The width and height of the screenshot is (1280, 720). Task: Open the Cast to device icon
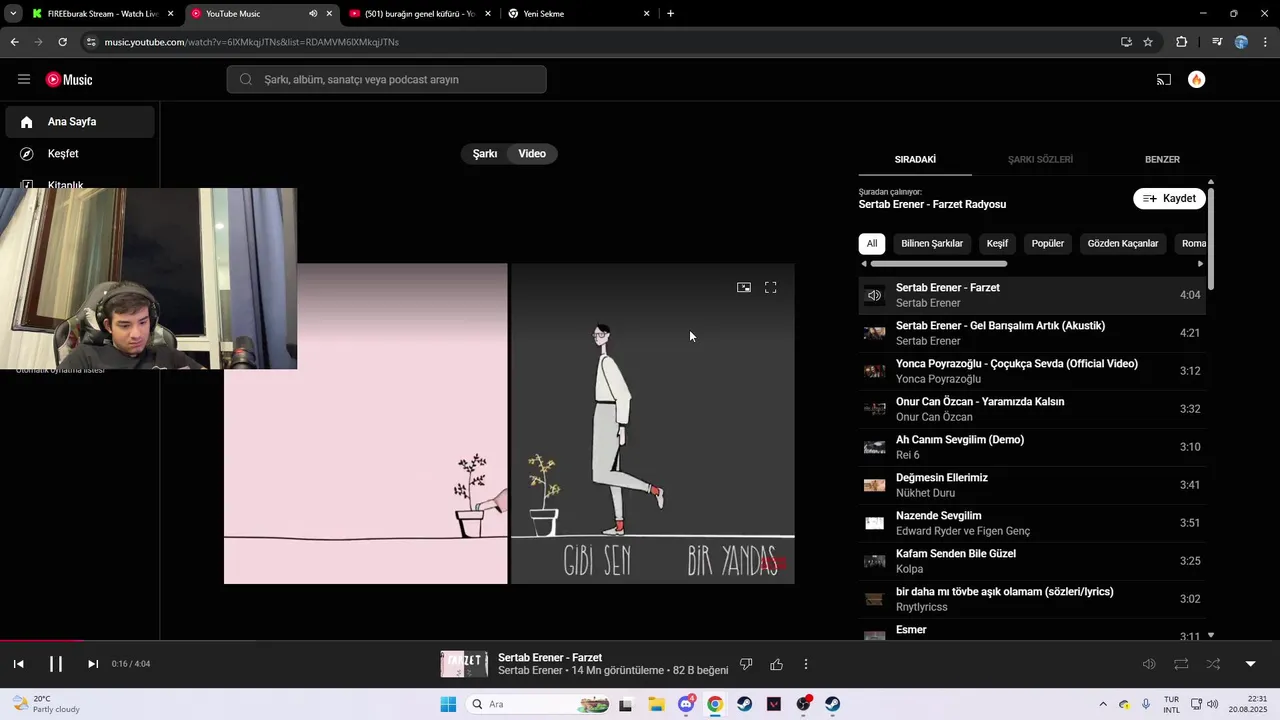(x=1164, y=80)
